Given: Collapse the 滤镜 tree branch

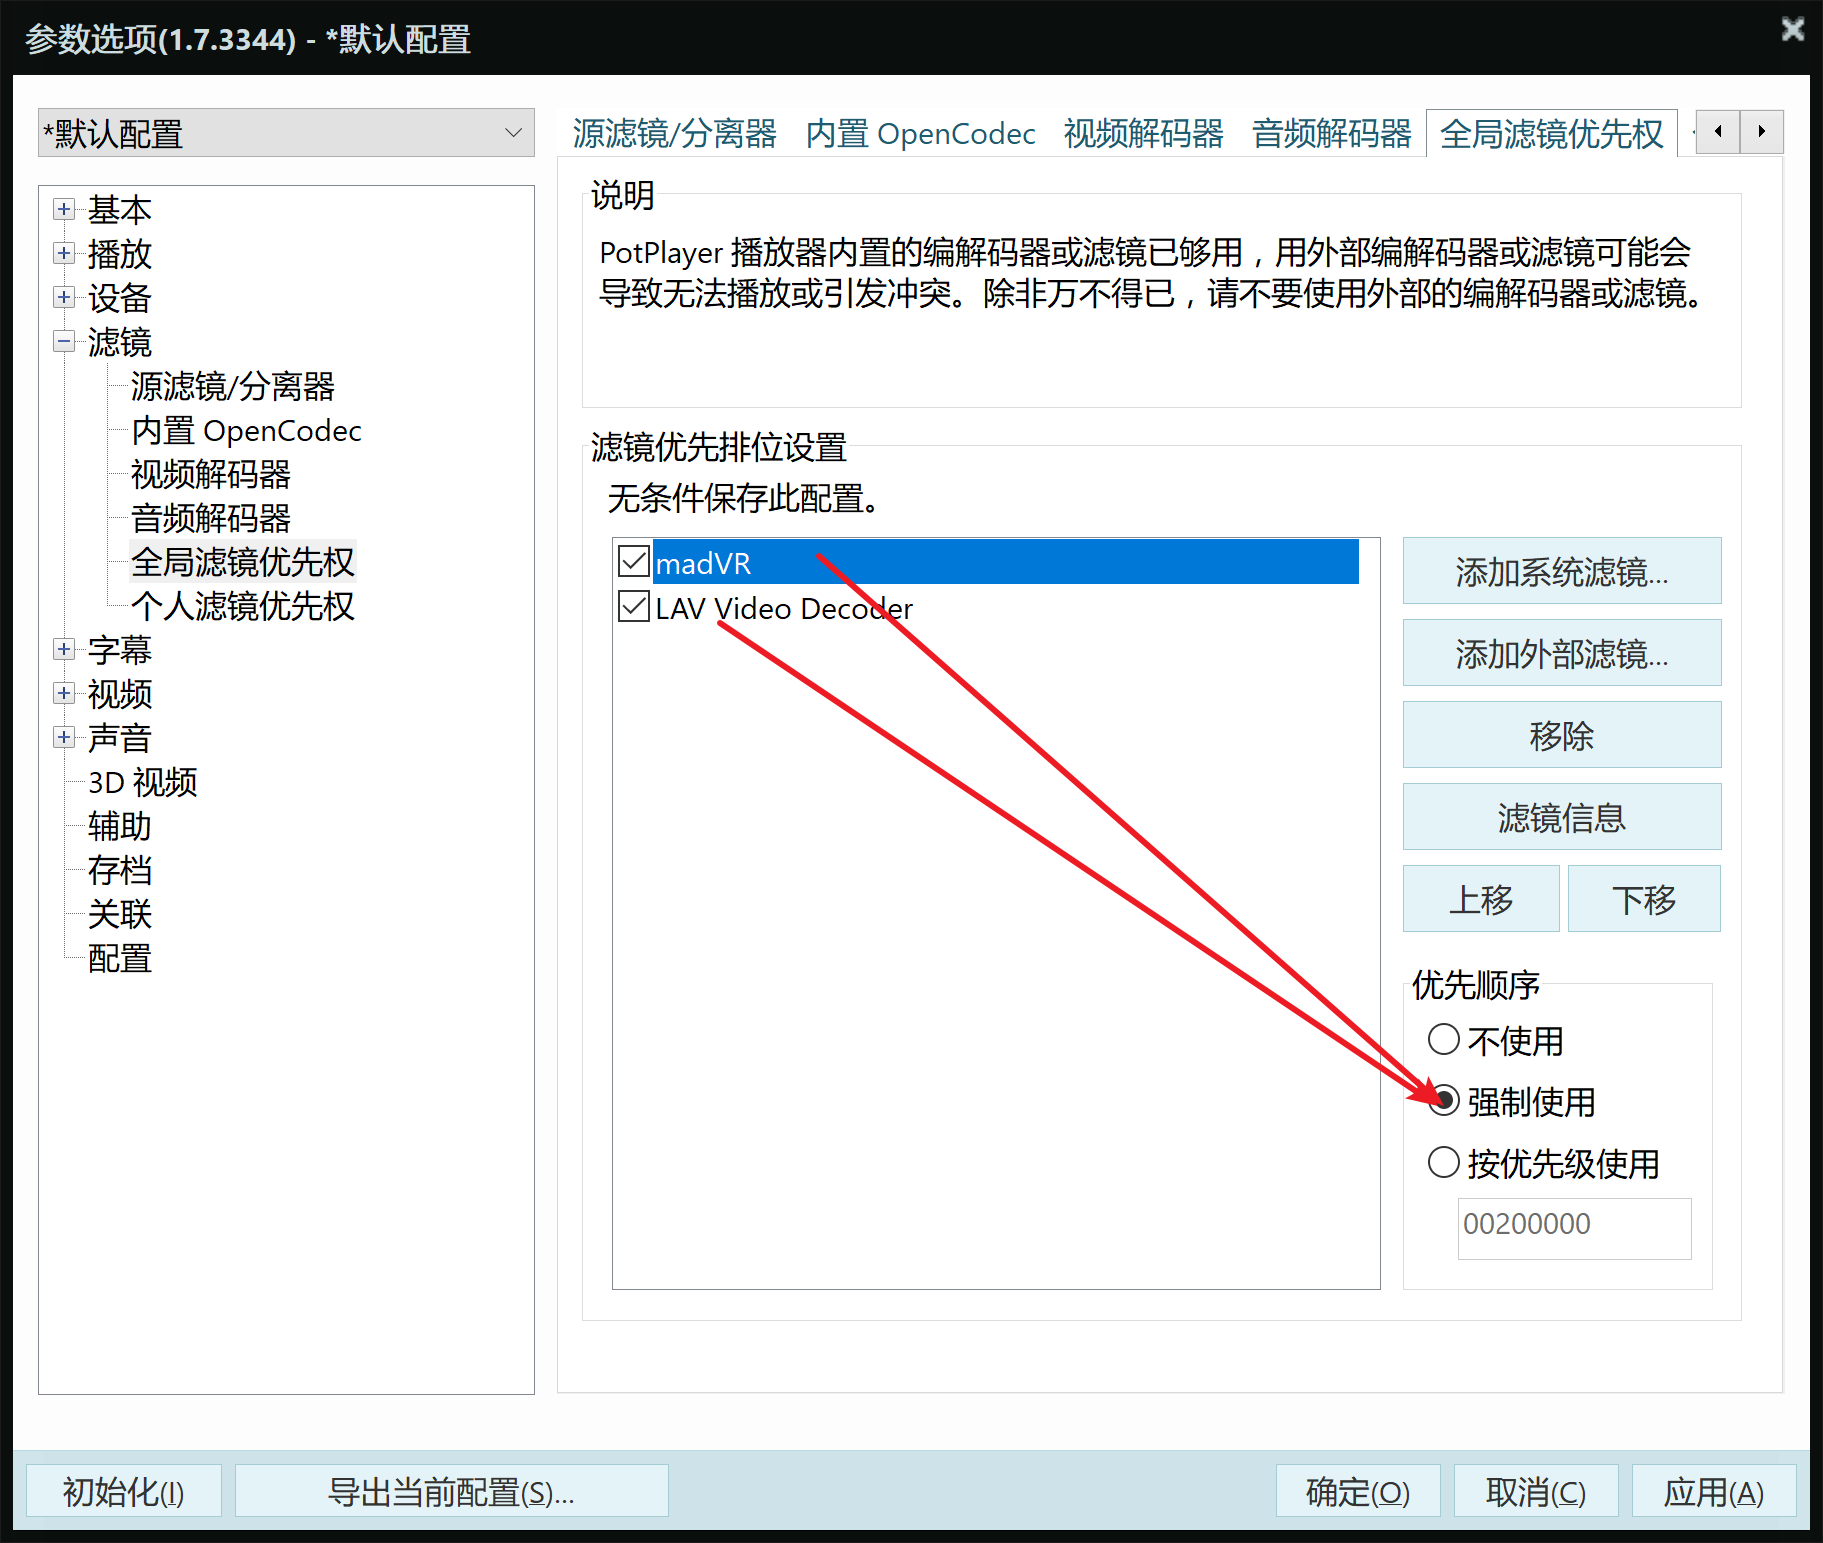Looking at the screenshot, I should pyautogui.click(x=63, y=342).
